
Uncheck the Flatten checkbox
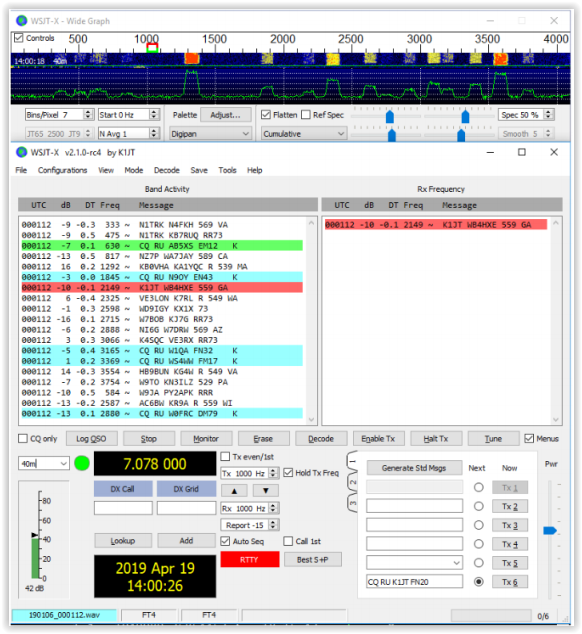tap(266, 115)
